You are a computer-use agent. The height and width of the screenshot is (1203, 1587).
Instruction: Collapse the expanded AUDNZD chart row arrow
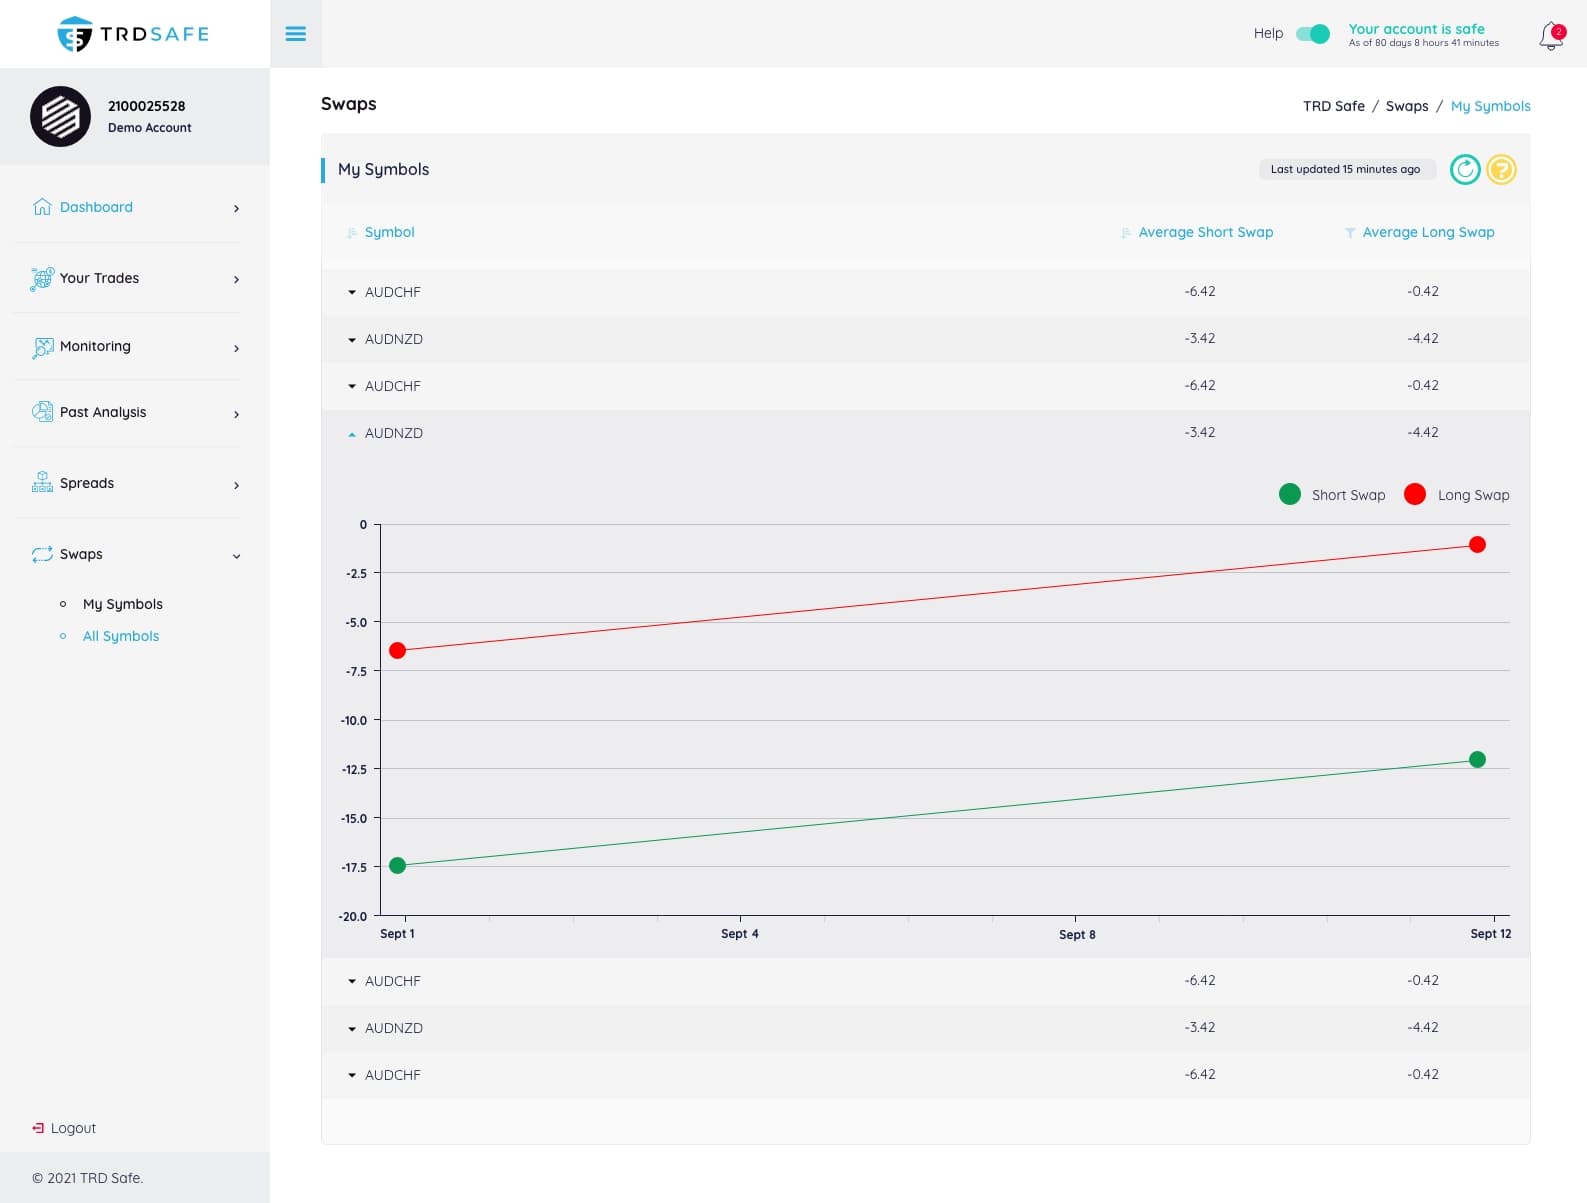tap(352, 434)
